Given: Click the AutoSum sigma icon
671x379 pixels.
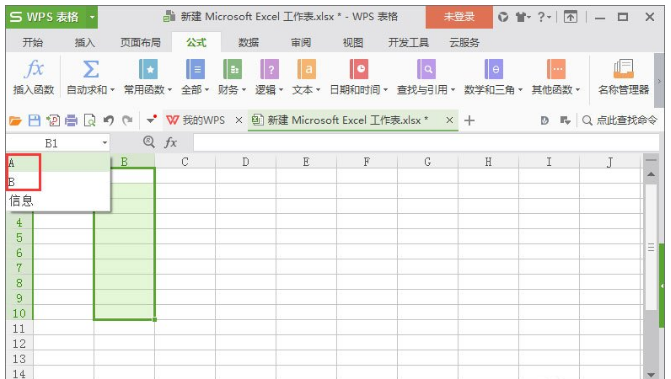Looking at the screenshot, I should pyautogui.click(x=91, y=69).
